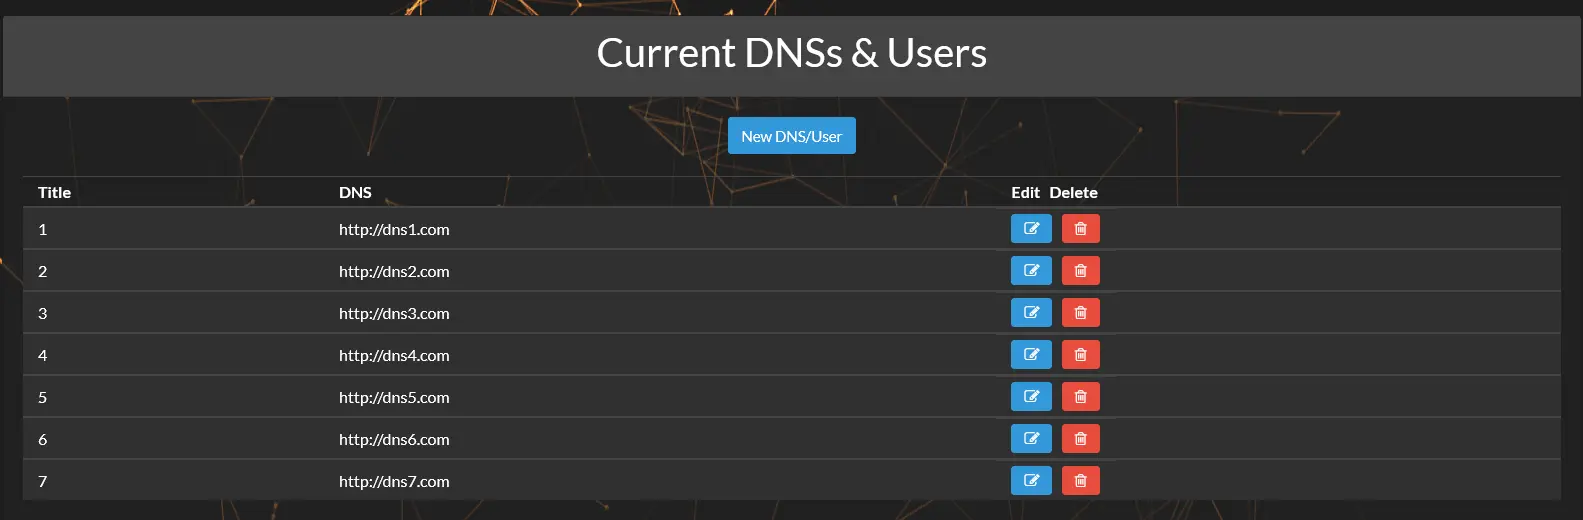Remove the dns3.com entry
The image size is (1583, 520).
tap(1080, 313)
